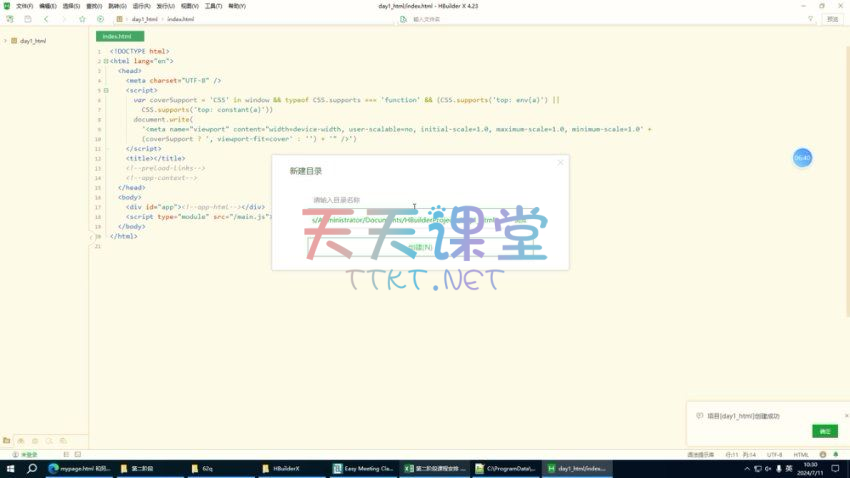The image size is (850, 478).
Task: Click the back navigation arrow in toolbar
Action: (46, 19)
